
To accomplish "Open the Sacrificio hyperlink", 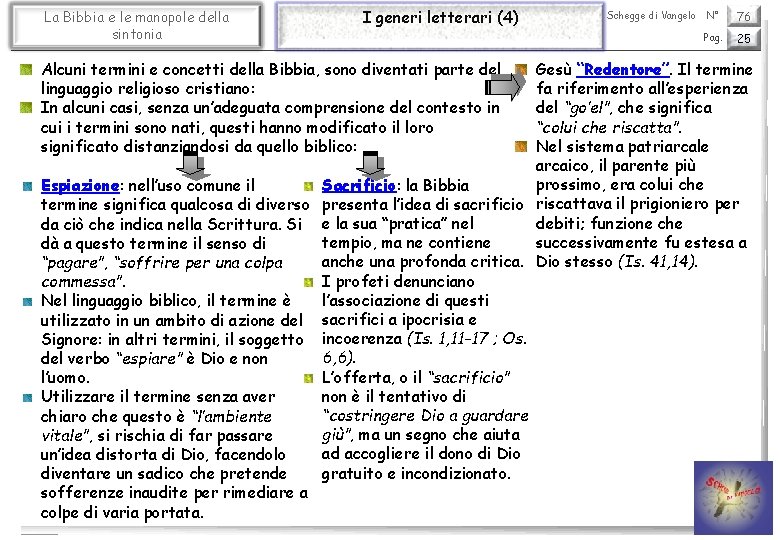I will [359, 185].
